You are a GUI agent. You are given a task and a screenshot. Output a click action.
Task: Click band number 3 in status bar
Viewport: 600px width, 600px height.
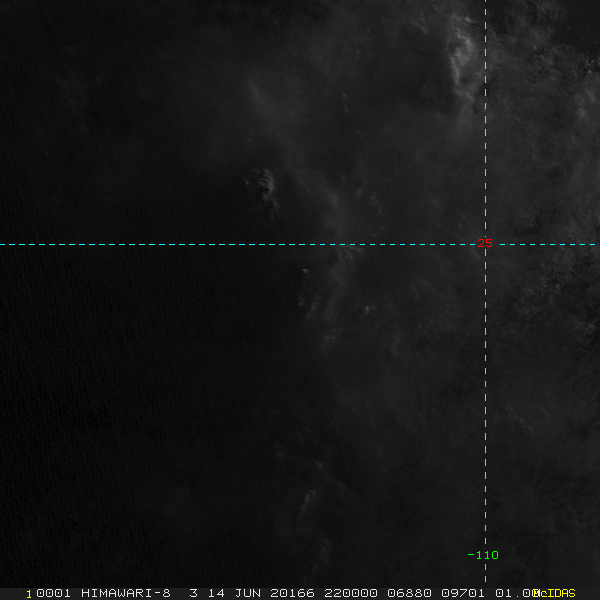click(194, 593)
